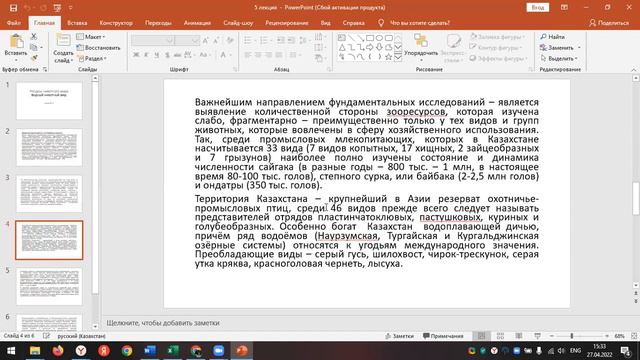Viewport: 640px width, 360px height.
Task: Switch to the Insert (Вставка) tab
Action: [x=77, y=23]
